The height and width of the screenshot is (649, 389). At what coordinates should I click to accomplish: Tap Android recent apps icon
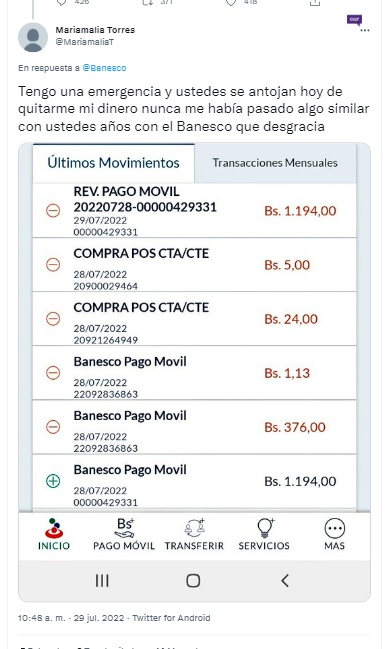(x=102, y=581)
